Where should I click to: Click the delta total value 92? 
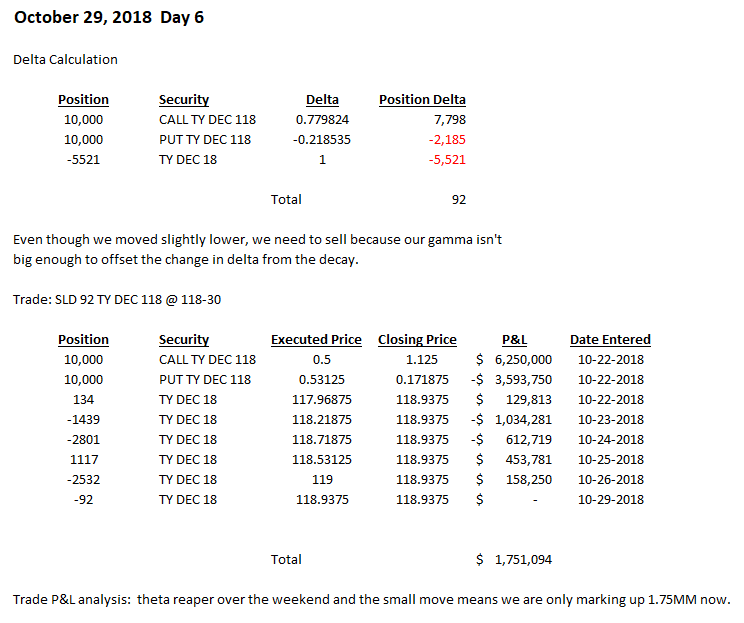click(458, 199)
